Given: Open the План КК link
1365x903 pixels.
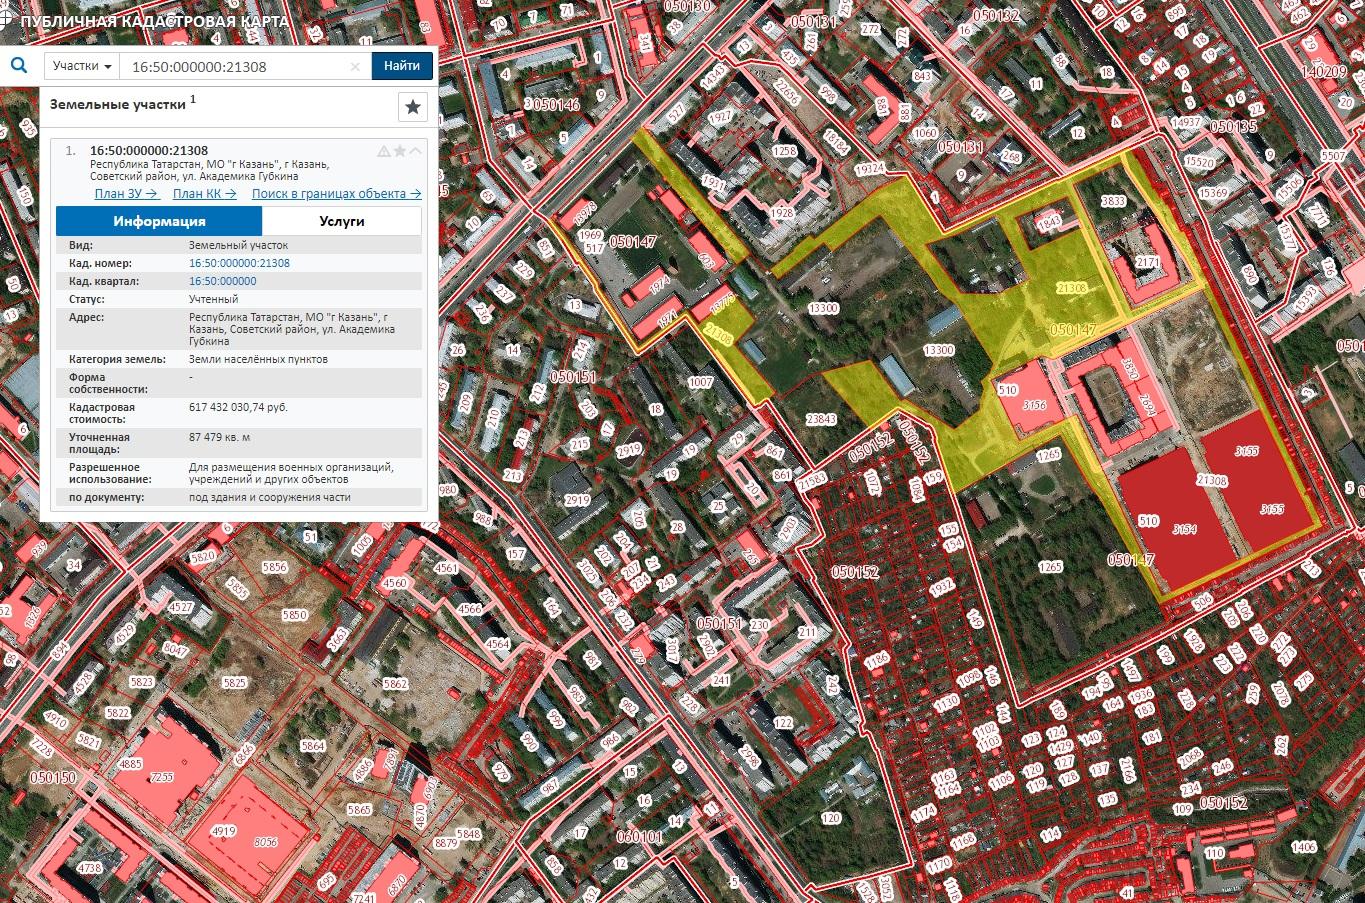Looking at the screenshot, I should [204, 194].
